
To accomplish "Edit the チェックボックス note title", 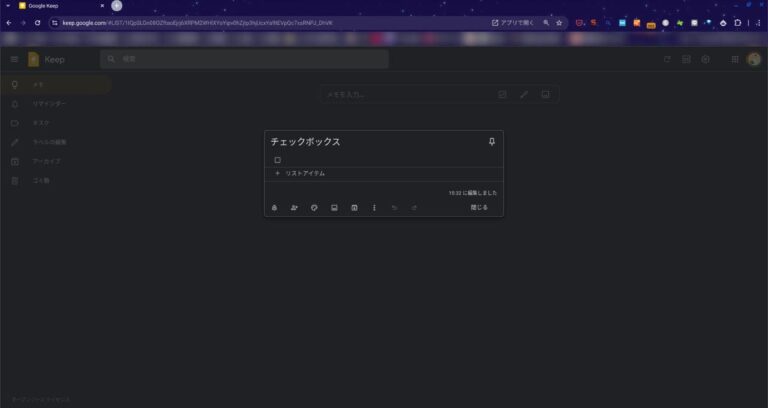I will pyautogui.click(x=305, y=142).
